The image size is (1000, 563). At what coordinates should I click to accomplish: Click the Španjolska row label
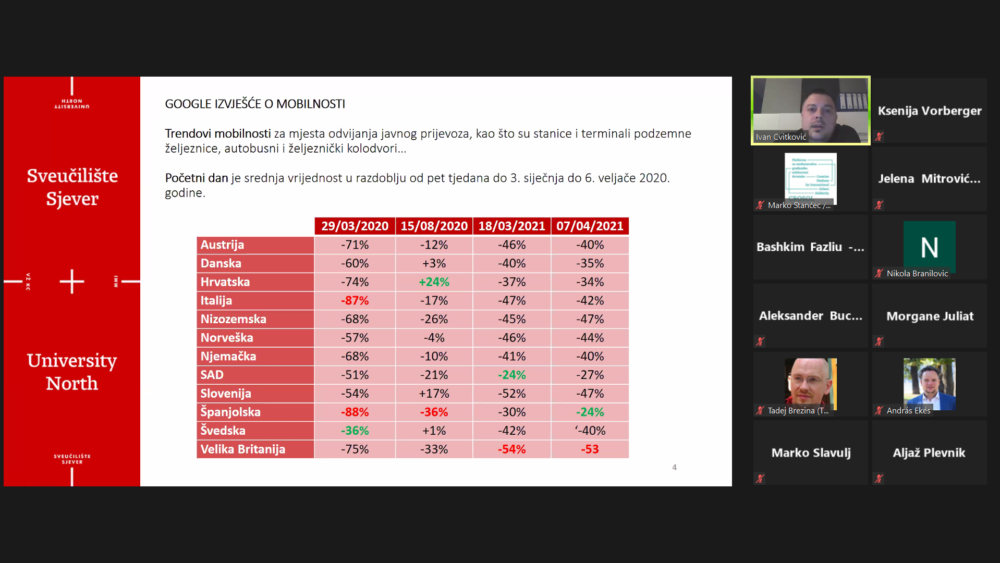[x=255, y=412]
